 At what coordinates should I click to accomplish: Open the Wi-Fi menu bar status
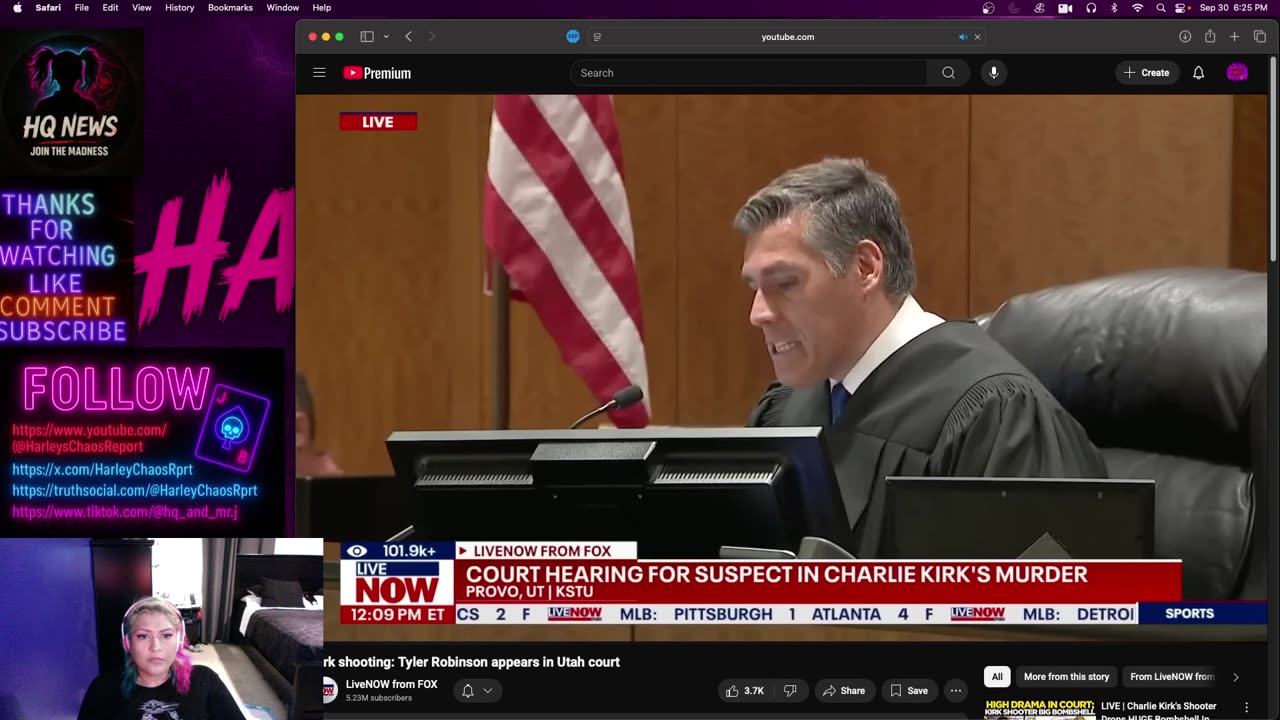(x=1137, y=7)
